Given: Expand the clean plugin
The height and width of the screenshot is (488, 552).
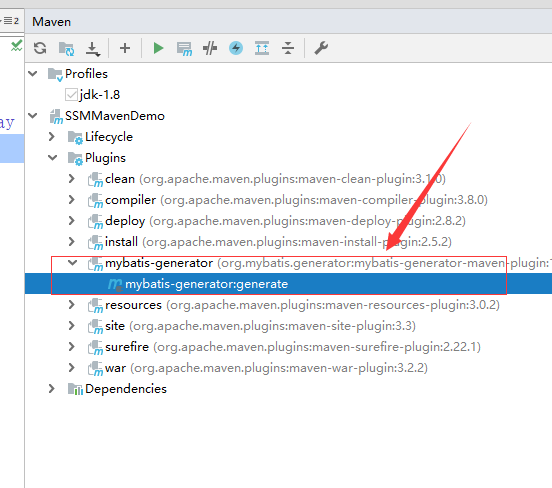Looking at the screenshot, I should click(71, 179).
